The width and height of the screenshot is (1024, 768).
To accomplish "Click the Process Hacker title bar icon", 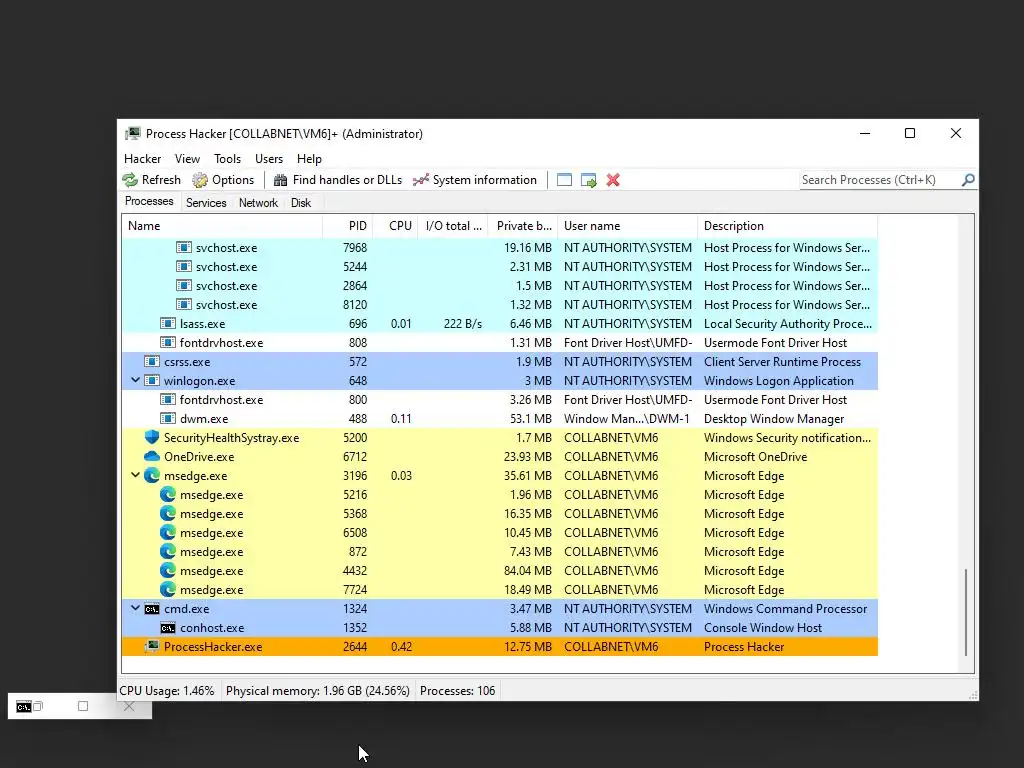I will [133, 133].
